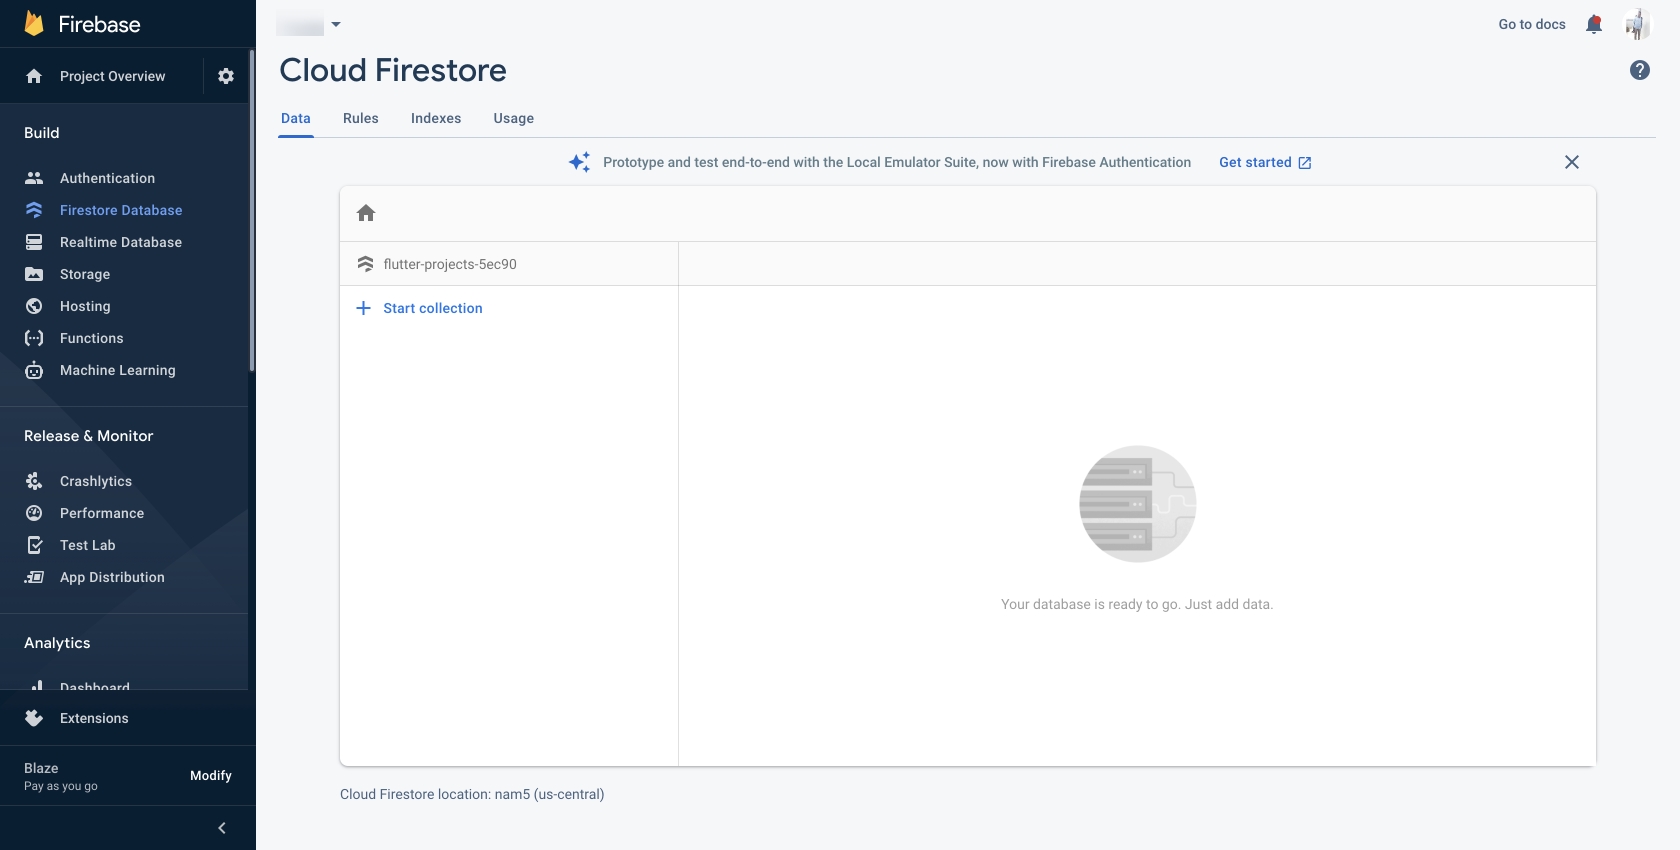Switch to the Rules tab

pos(360,118)
